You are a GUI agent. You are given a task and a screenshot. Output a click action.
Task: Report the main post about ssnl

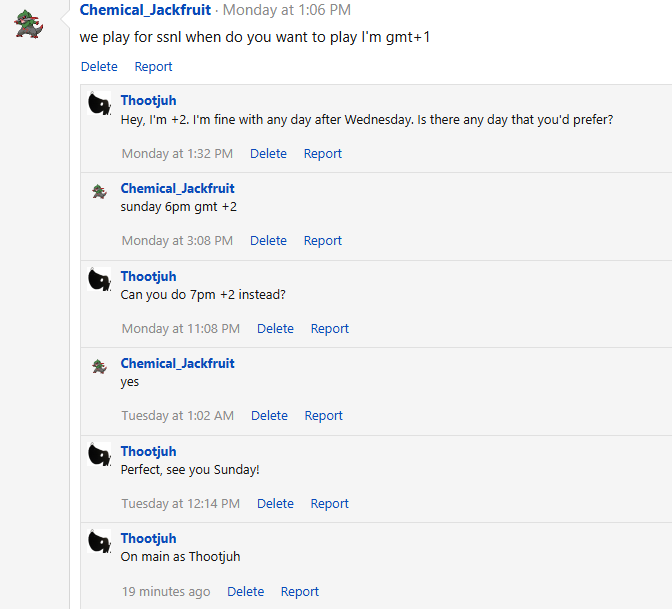[153, 67]
